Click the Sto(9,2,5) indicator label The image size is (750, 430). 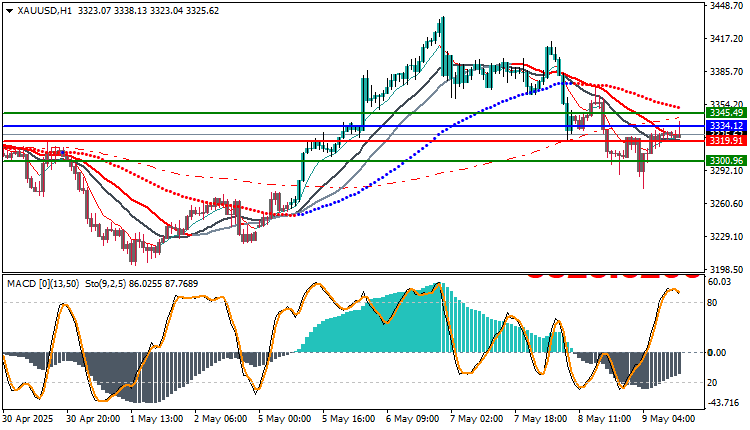click(105, 284)
